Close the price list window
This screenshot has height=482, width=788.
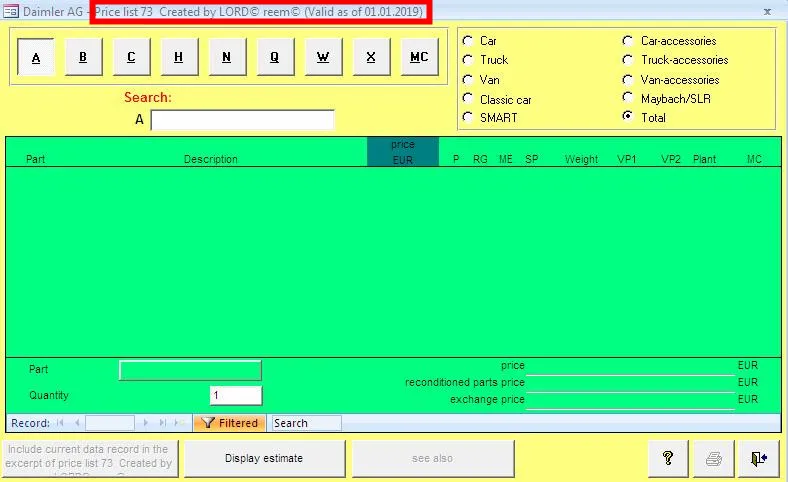[767, 11]
